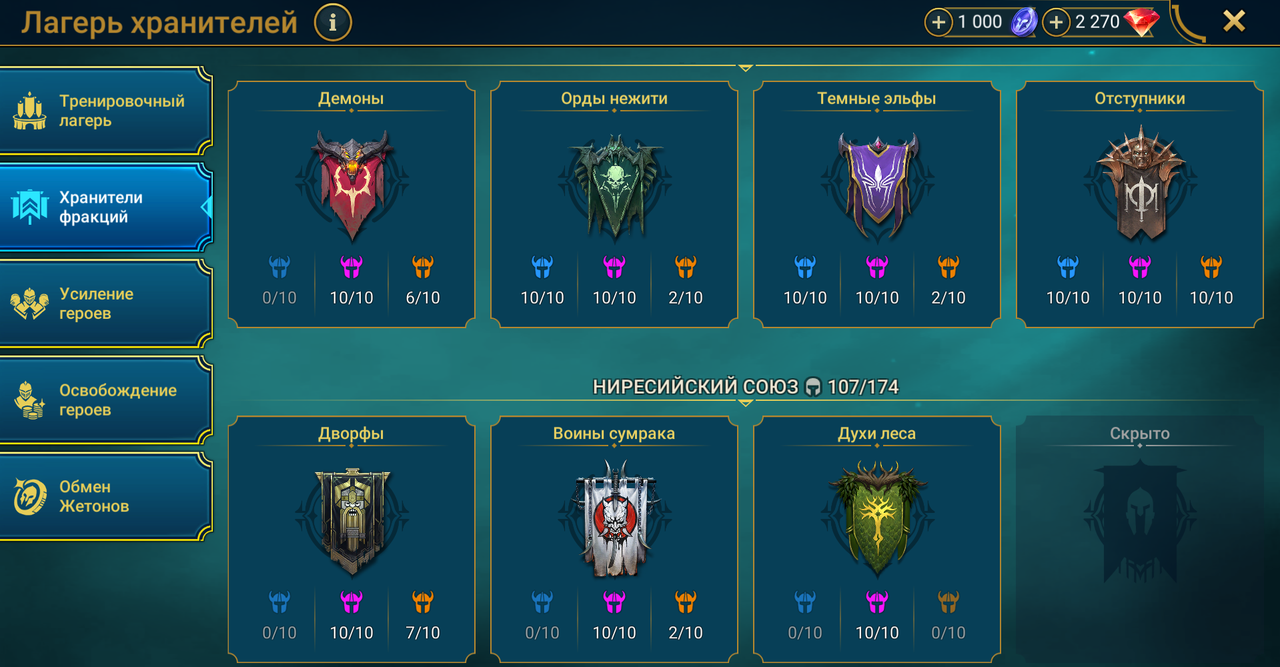Add red gems with the plus icon
Viewport: 1280px width, 667px height.
(1056, 22)
